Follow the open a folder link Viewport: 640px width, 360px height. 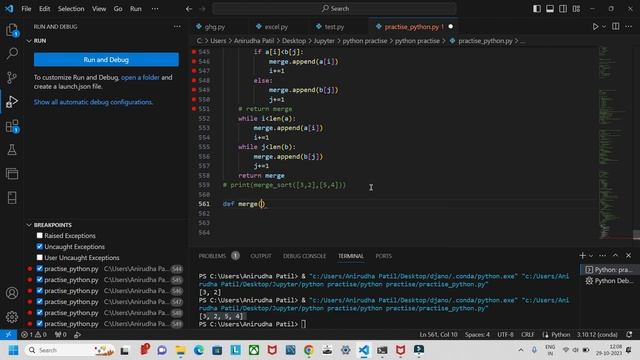pyautogui.click(x=140, y=77)
